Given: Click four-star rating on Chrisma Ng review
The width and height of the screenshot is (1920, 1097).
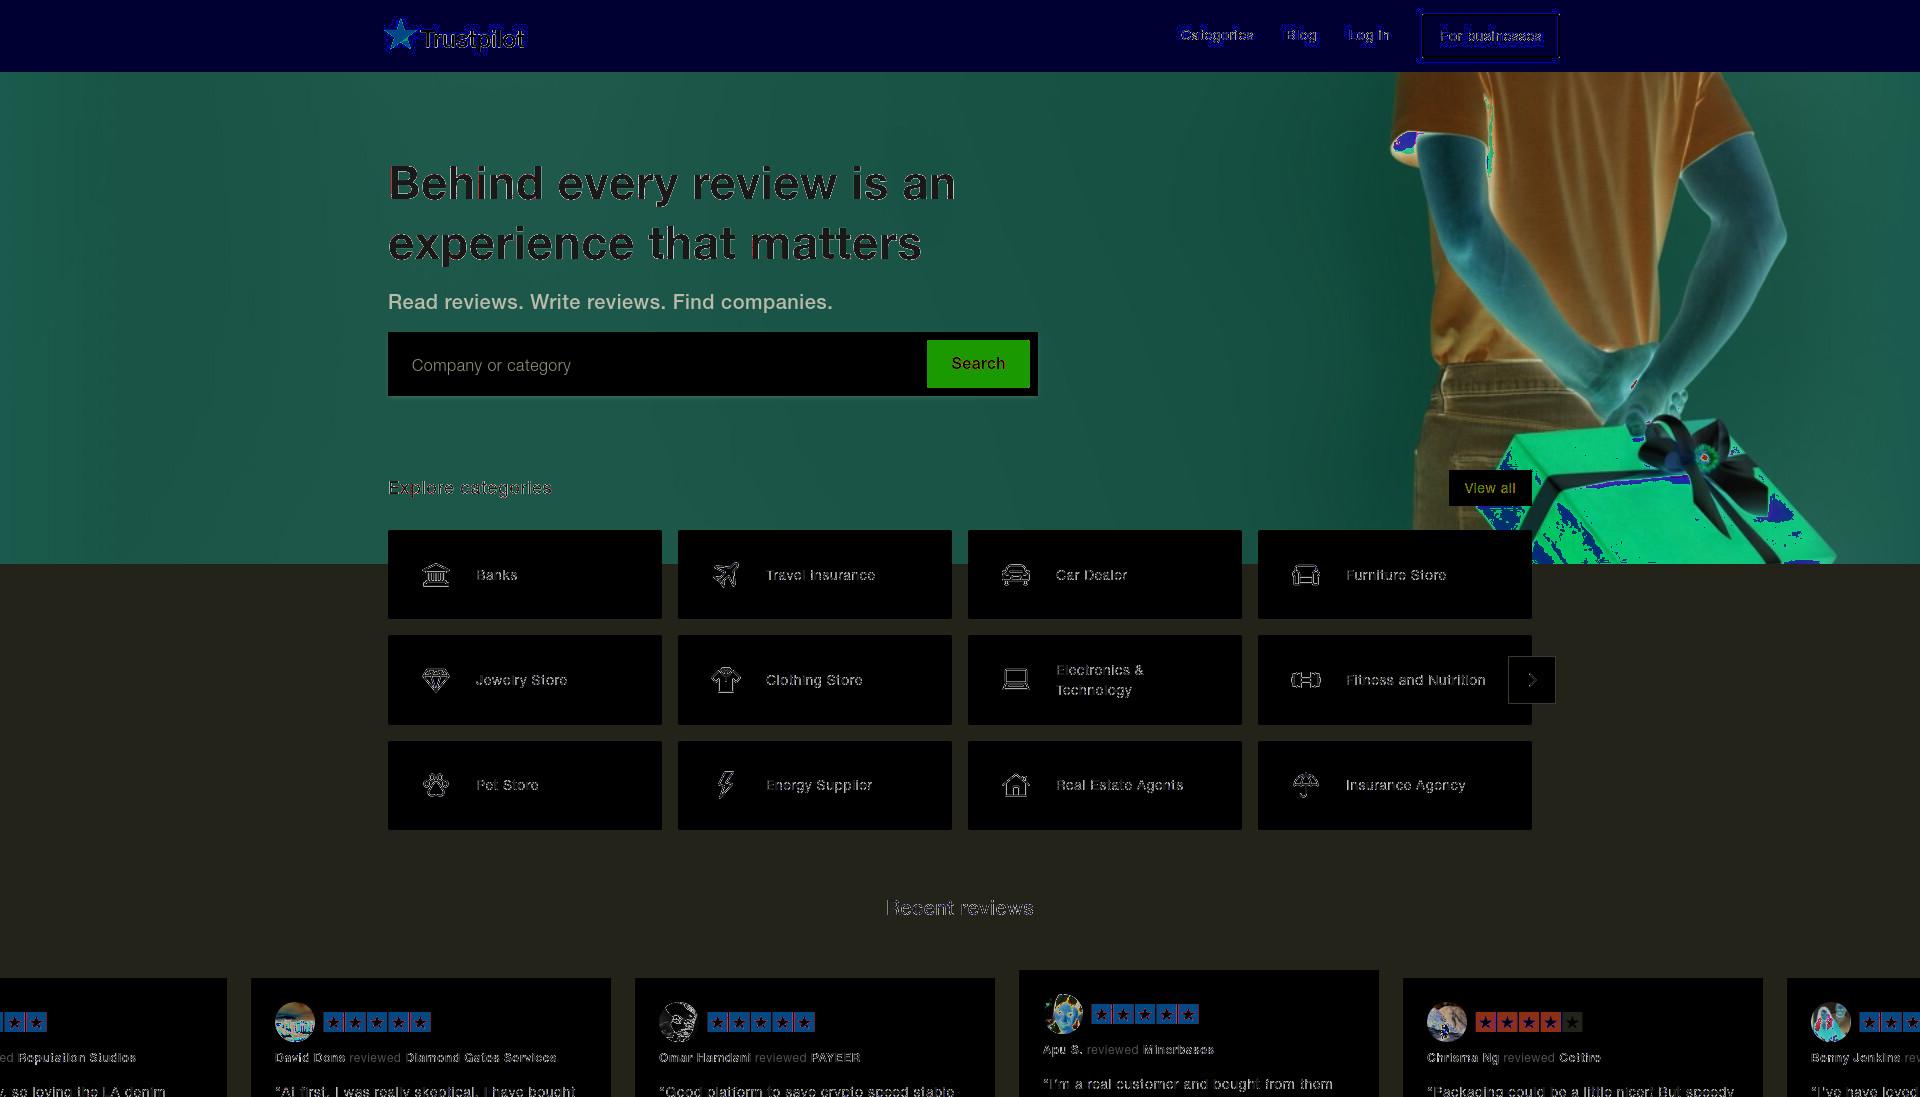Looking at the screenshot, I should 1529,1022.
